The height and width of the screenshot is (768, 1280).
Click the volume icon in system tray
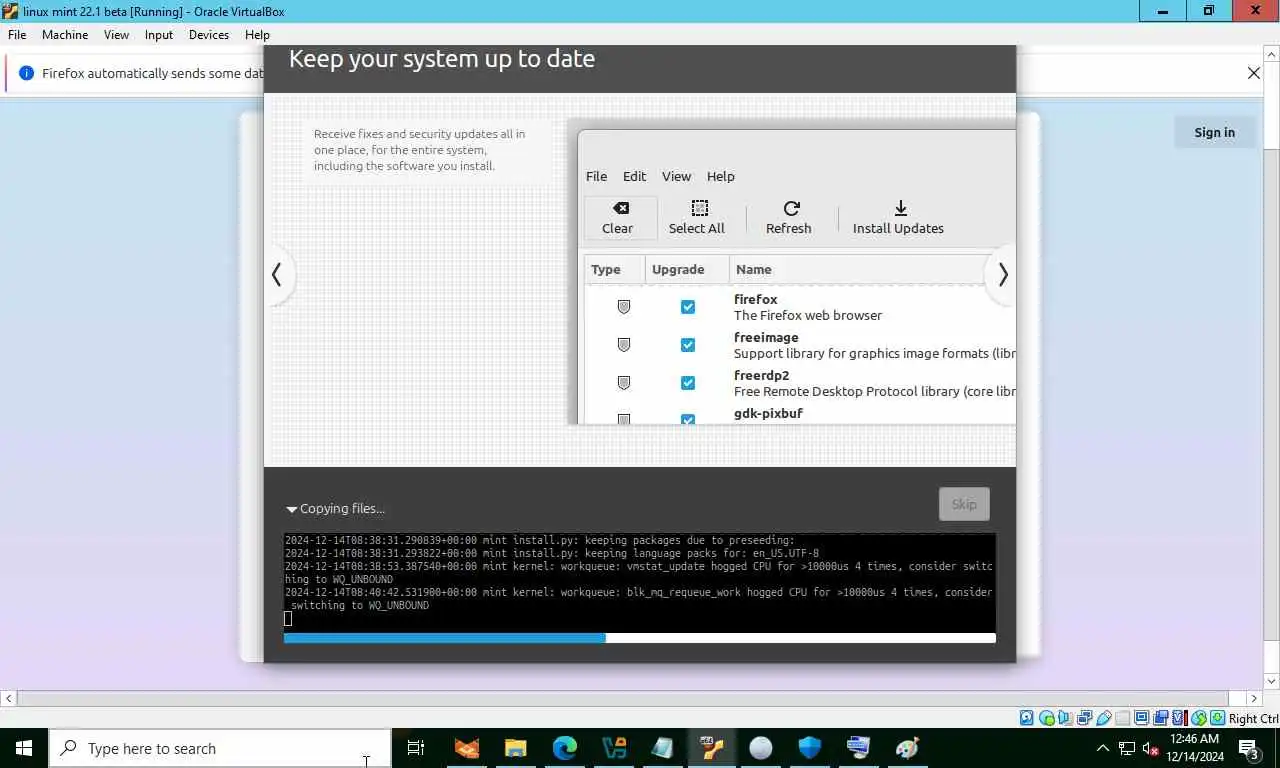1150,748
